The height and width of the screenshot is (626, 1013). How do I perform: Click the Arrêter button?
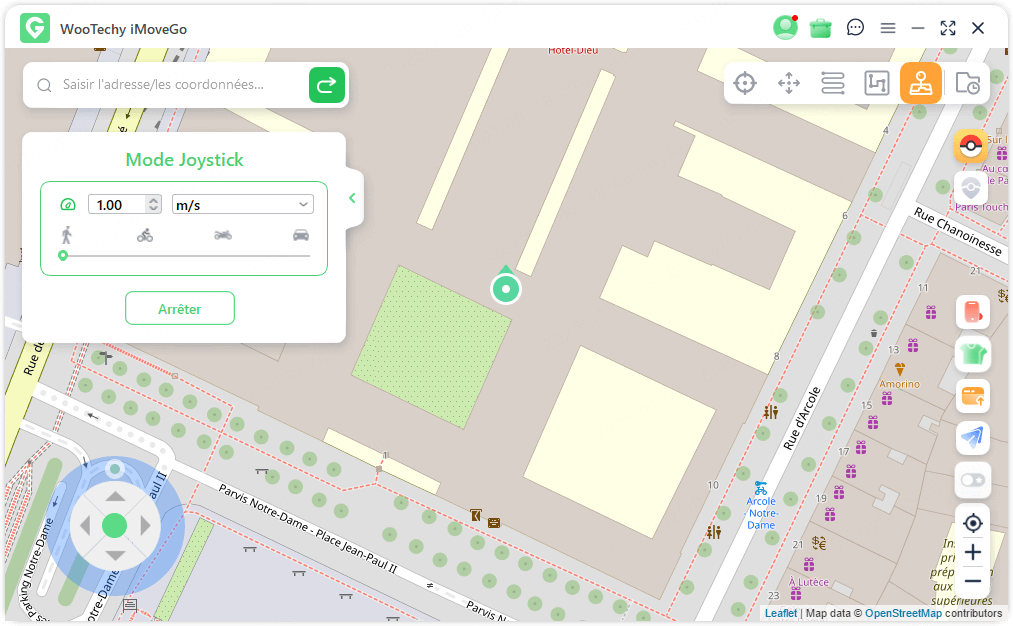180,309
